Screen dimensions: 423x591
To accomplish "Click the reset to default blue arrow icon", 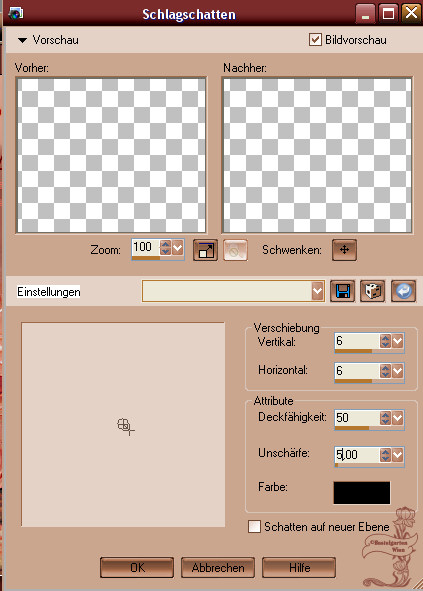I will (403, 291).
